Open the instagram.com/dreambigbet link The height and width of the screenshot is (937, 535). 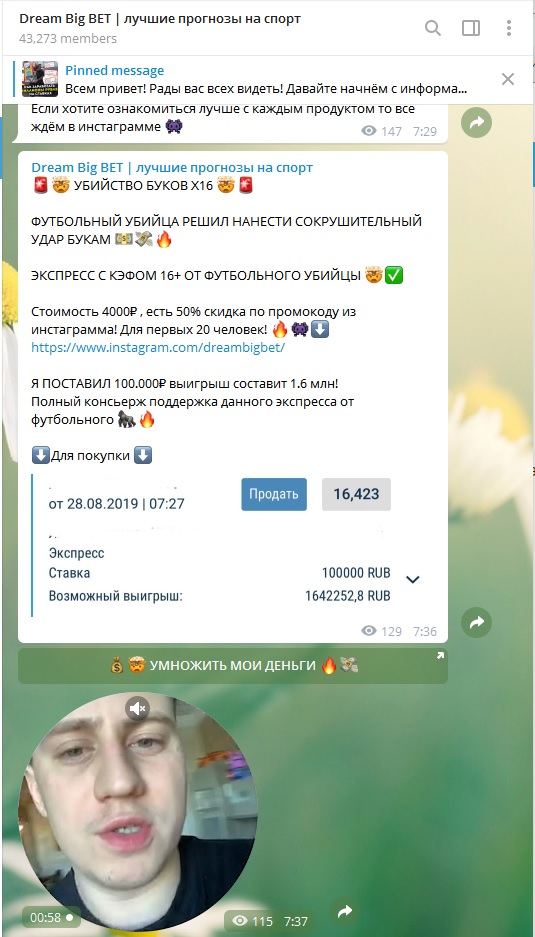158,347
